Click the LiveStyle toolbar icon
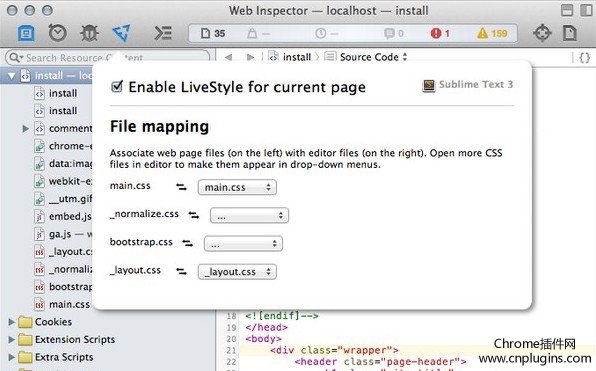This screenshot has width=596, height=371. [x=122, y=33]
